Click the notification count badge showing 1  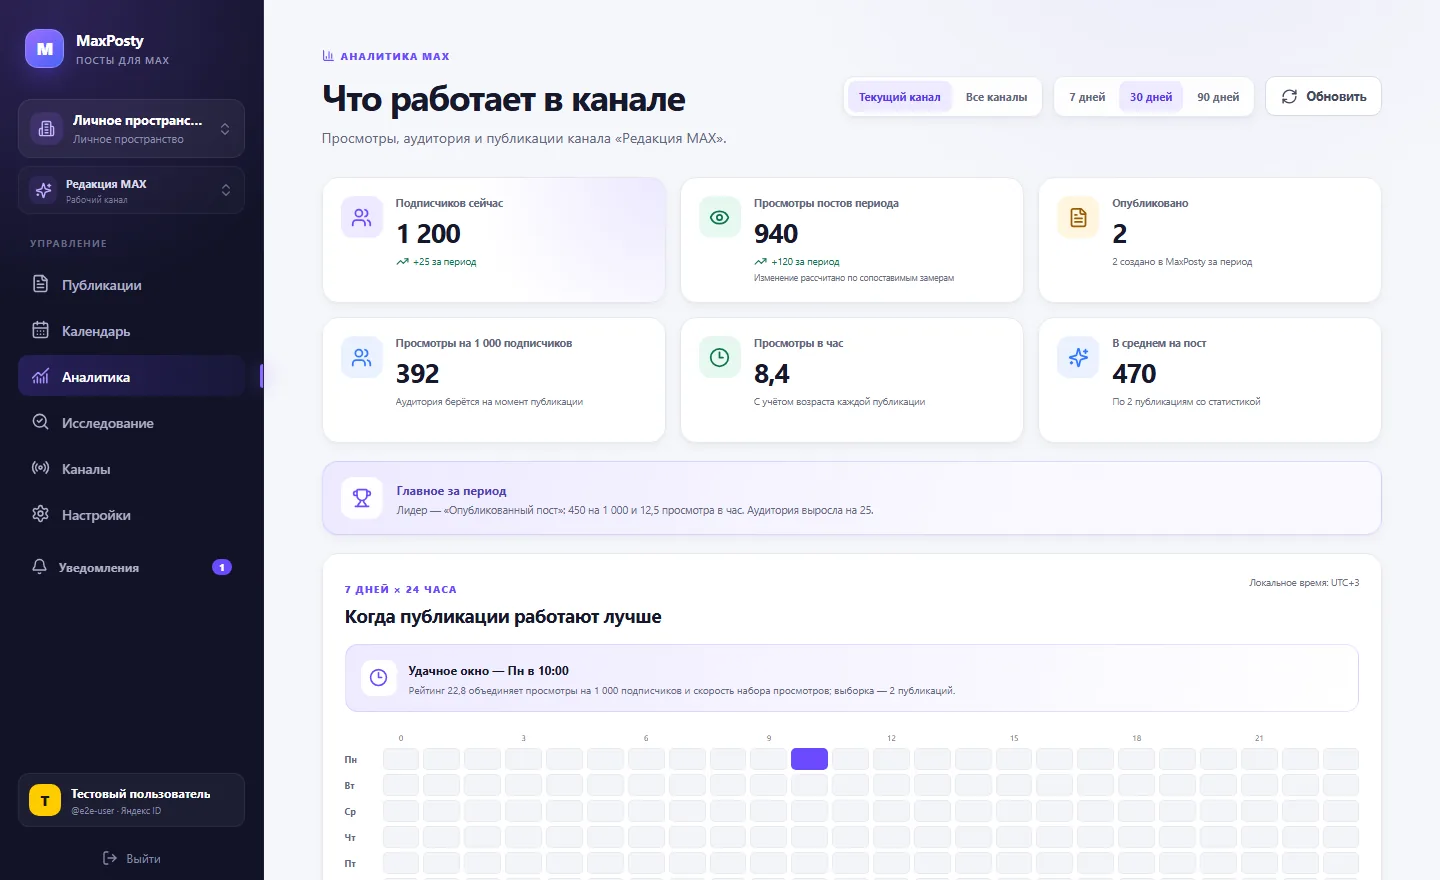(x=222, y=567)
